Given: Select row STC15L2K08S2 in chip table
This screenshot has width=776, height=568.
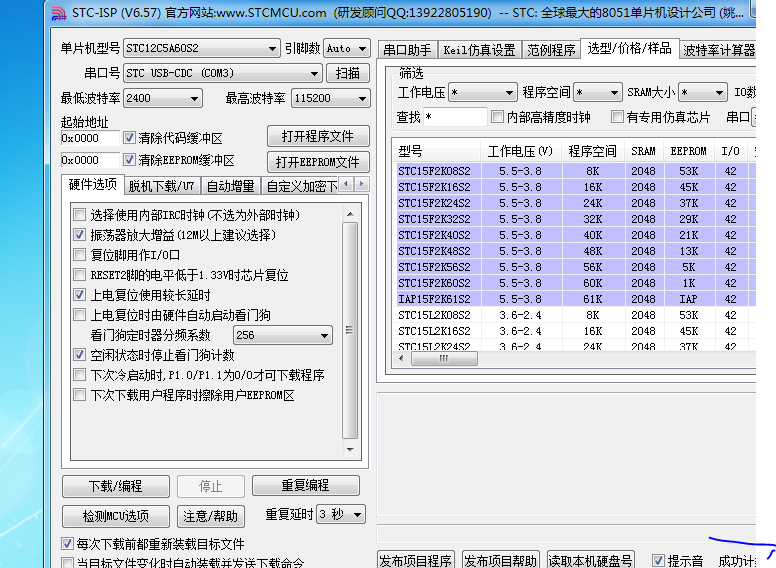Looking at the screenshot, I should [x=575, y=315].
